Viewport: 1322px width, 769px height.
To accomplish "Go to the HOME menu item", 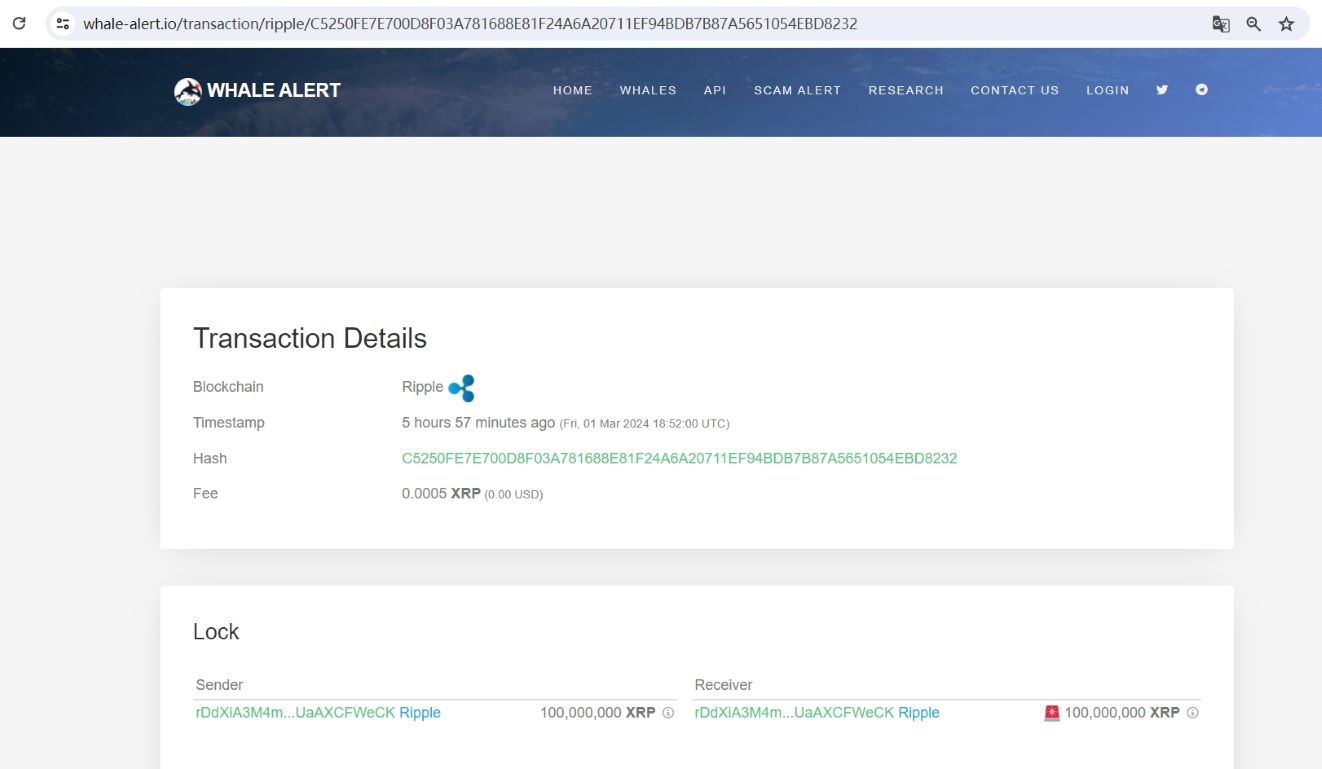I will tap(573, 90).
